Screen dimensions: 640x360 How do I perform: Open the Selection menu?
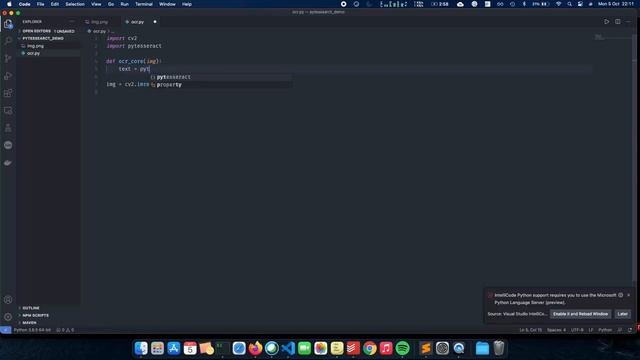tap(75, 4)
